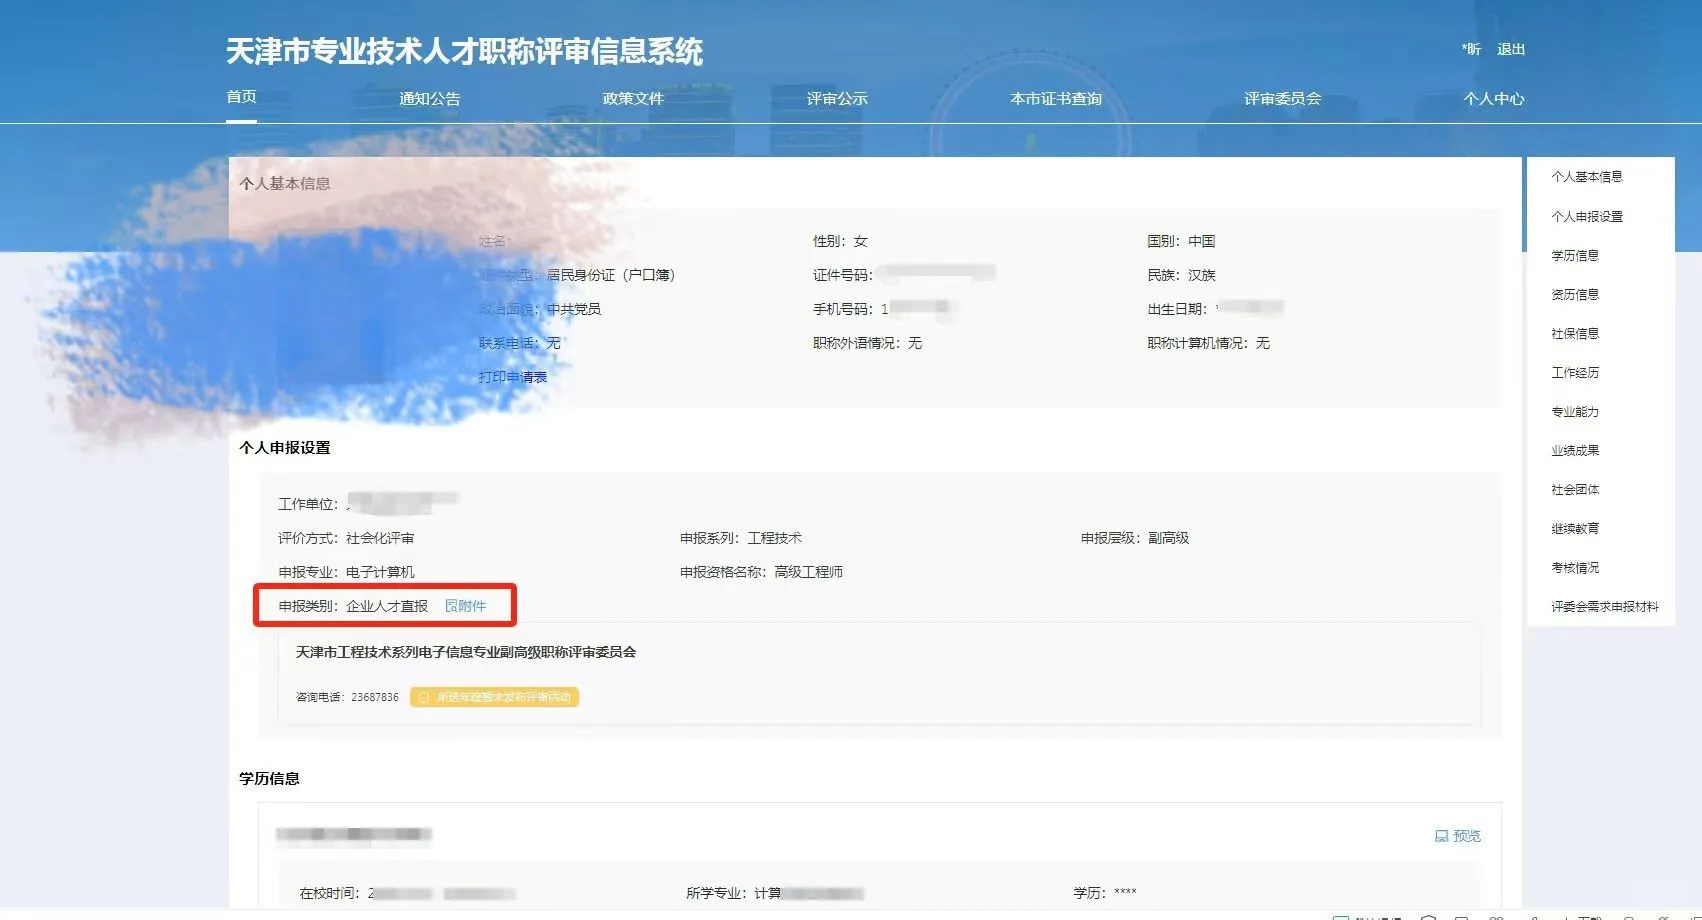This screenshot has height=920, width=1702.
Task: Click the 学历信息 section heading
Action: pos(269,778)
